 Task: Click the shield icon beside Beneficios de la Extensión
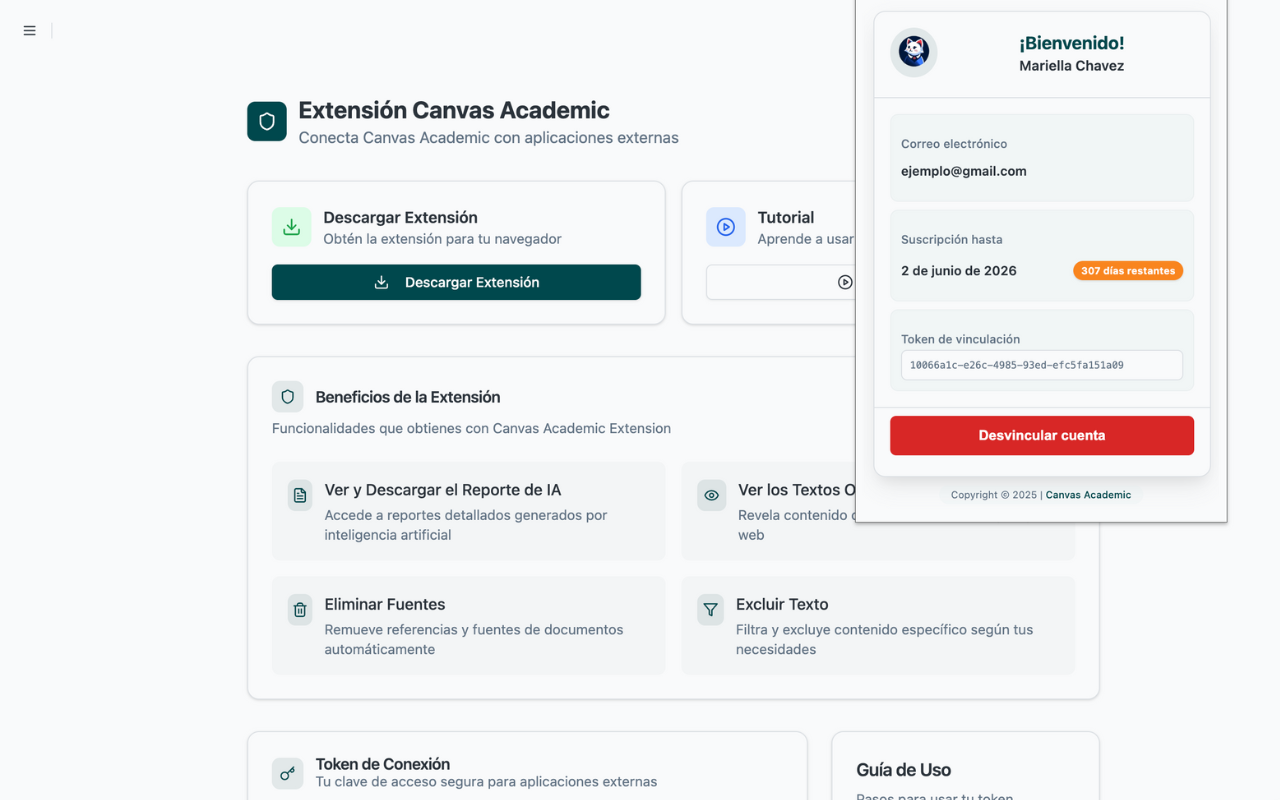[x=287, y=397]
